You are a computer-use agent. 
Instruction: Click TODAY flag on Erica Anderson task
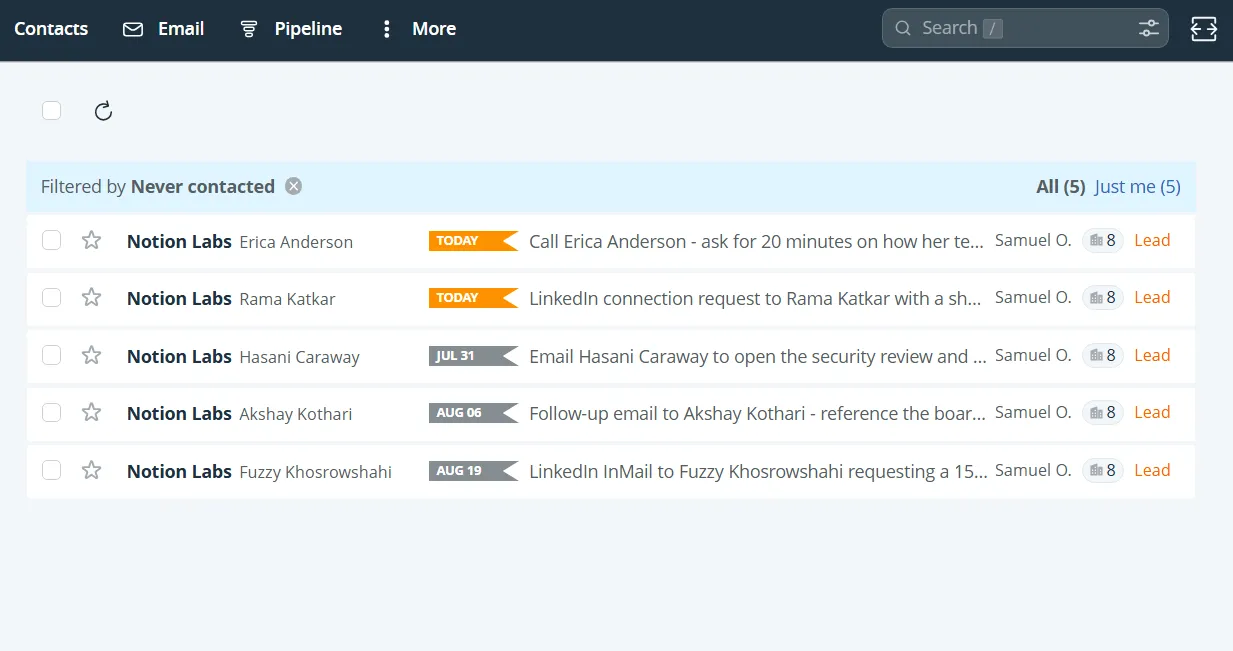pos(473,240)
